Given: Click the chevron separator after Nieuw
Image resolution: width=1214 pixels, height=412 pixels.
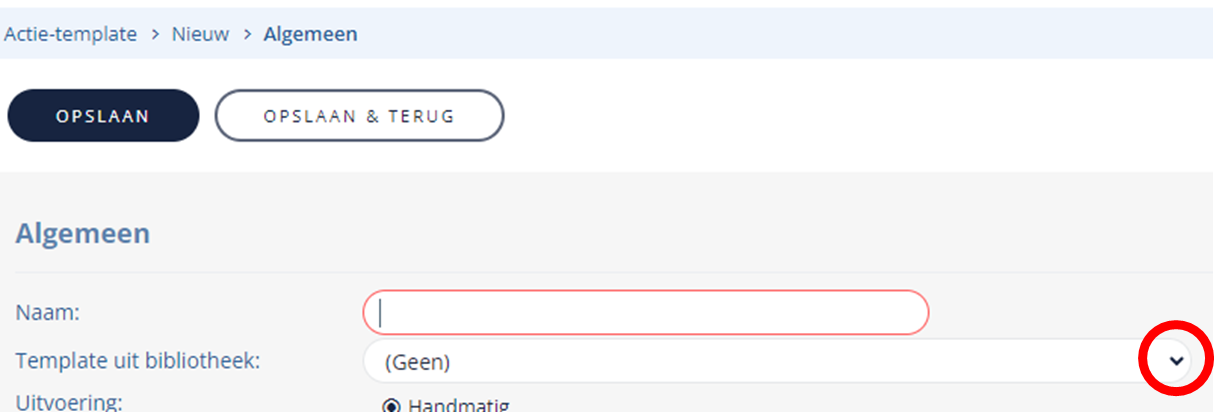Looking at the screenshot, I should point(246,34).
